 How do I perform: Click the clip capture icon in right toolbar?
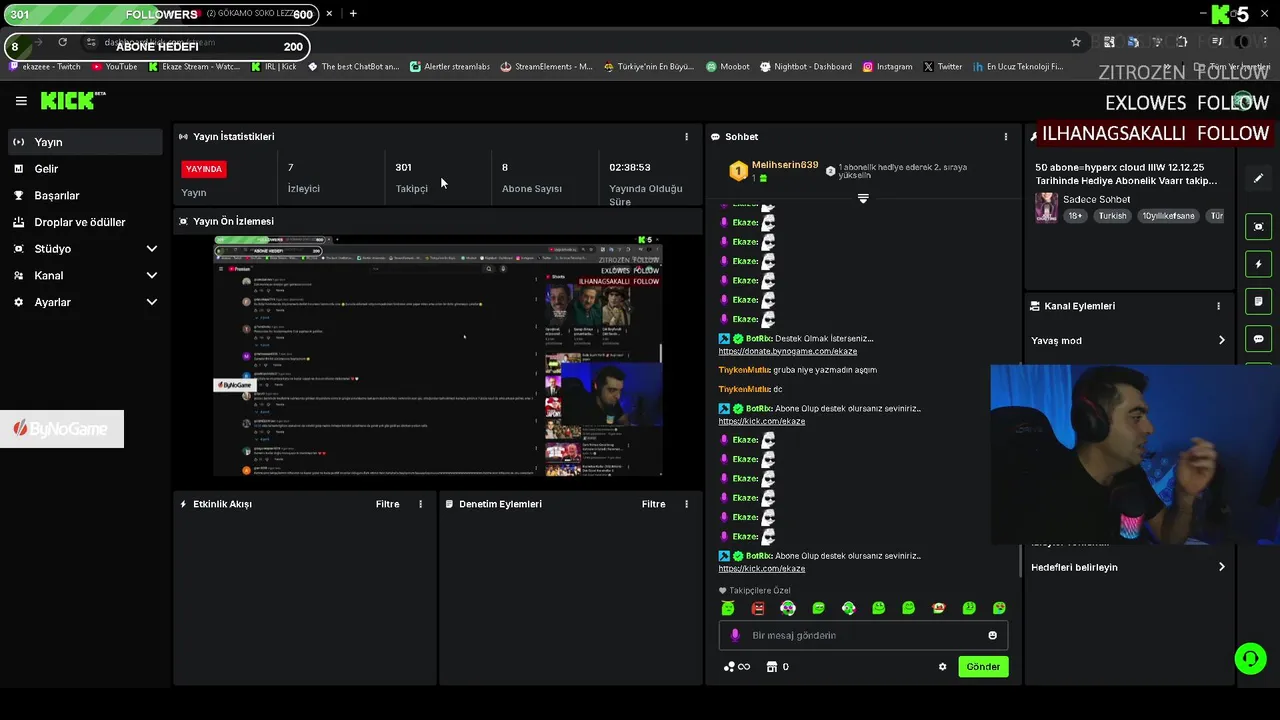[1259, 227]
